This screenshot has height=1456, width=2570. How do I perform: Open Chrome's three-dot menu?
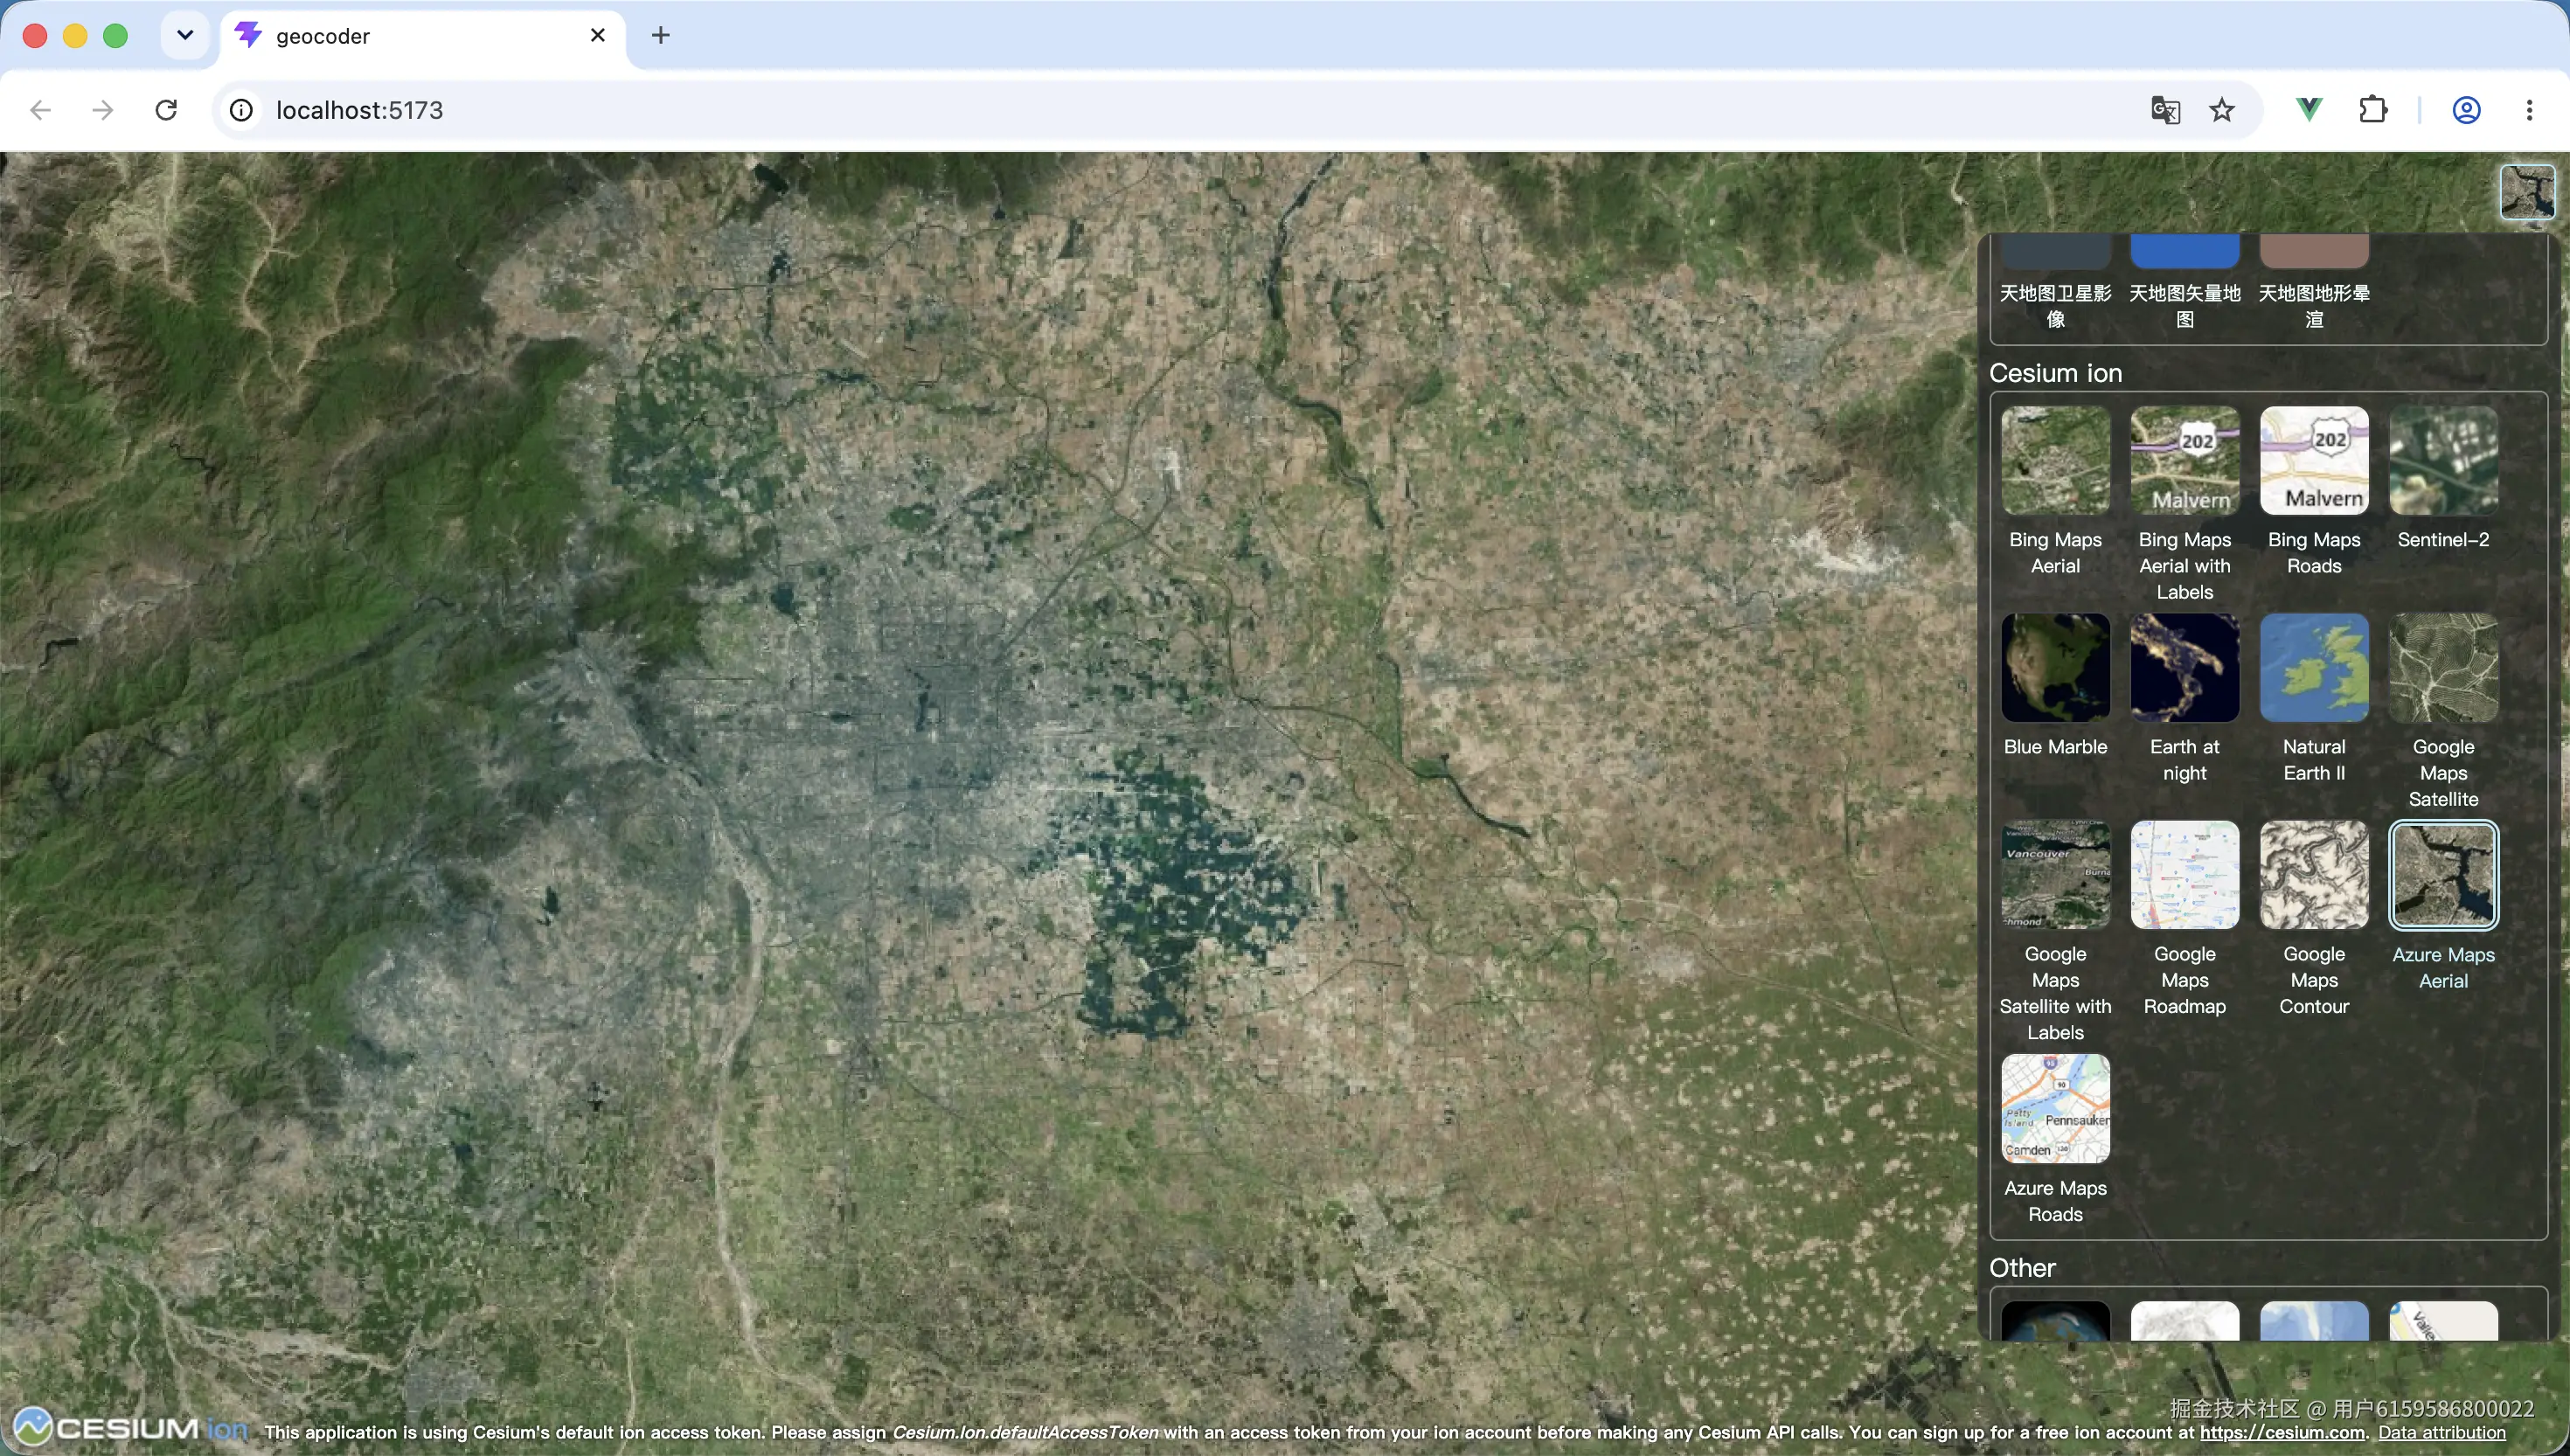pos(2529,110)
